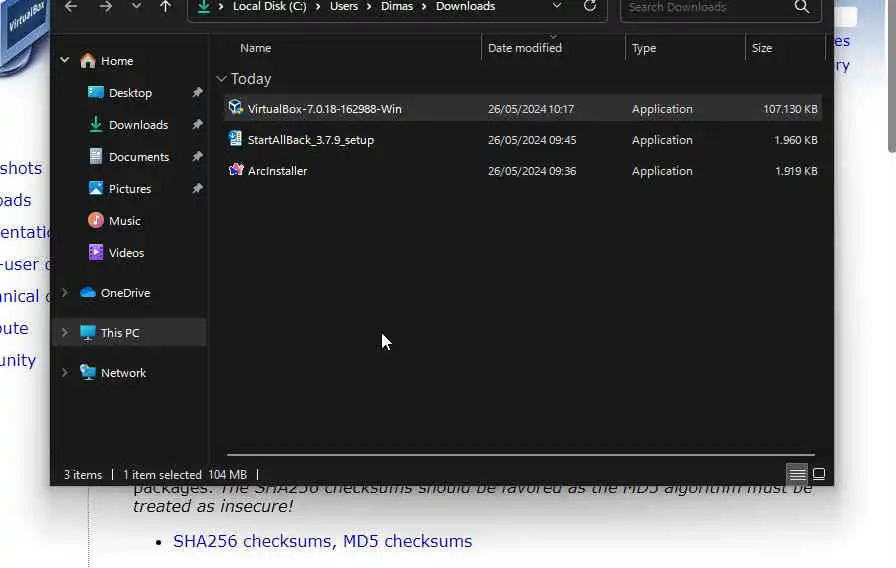
Task: Sort by Size column header
Action: pyautogui.click(x=762, y=48)
